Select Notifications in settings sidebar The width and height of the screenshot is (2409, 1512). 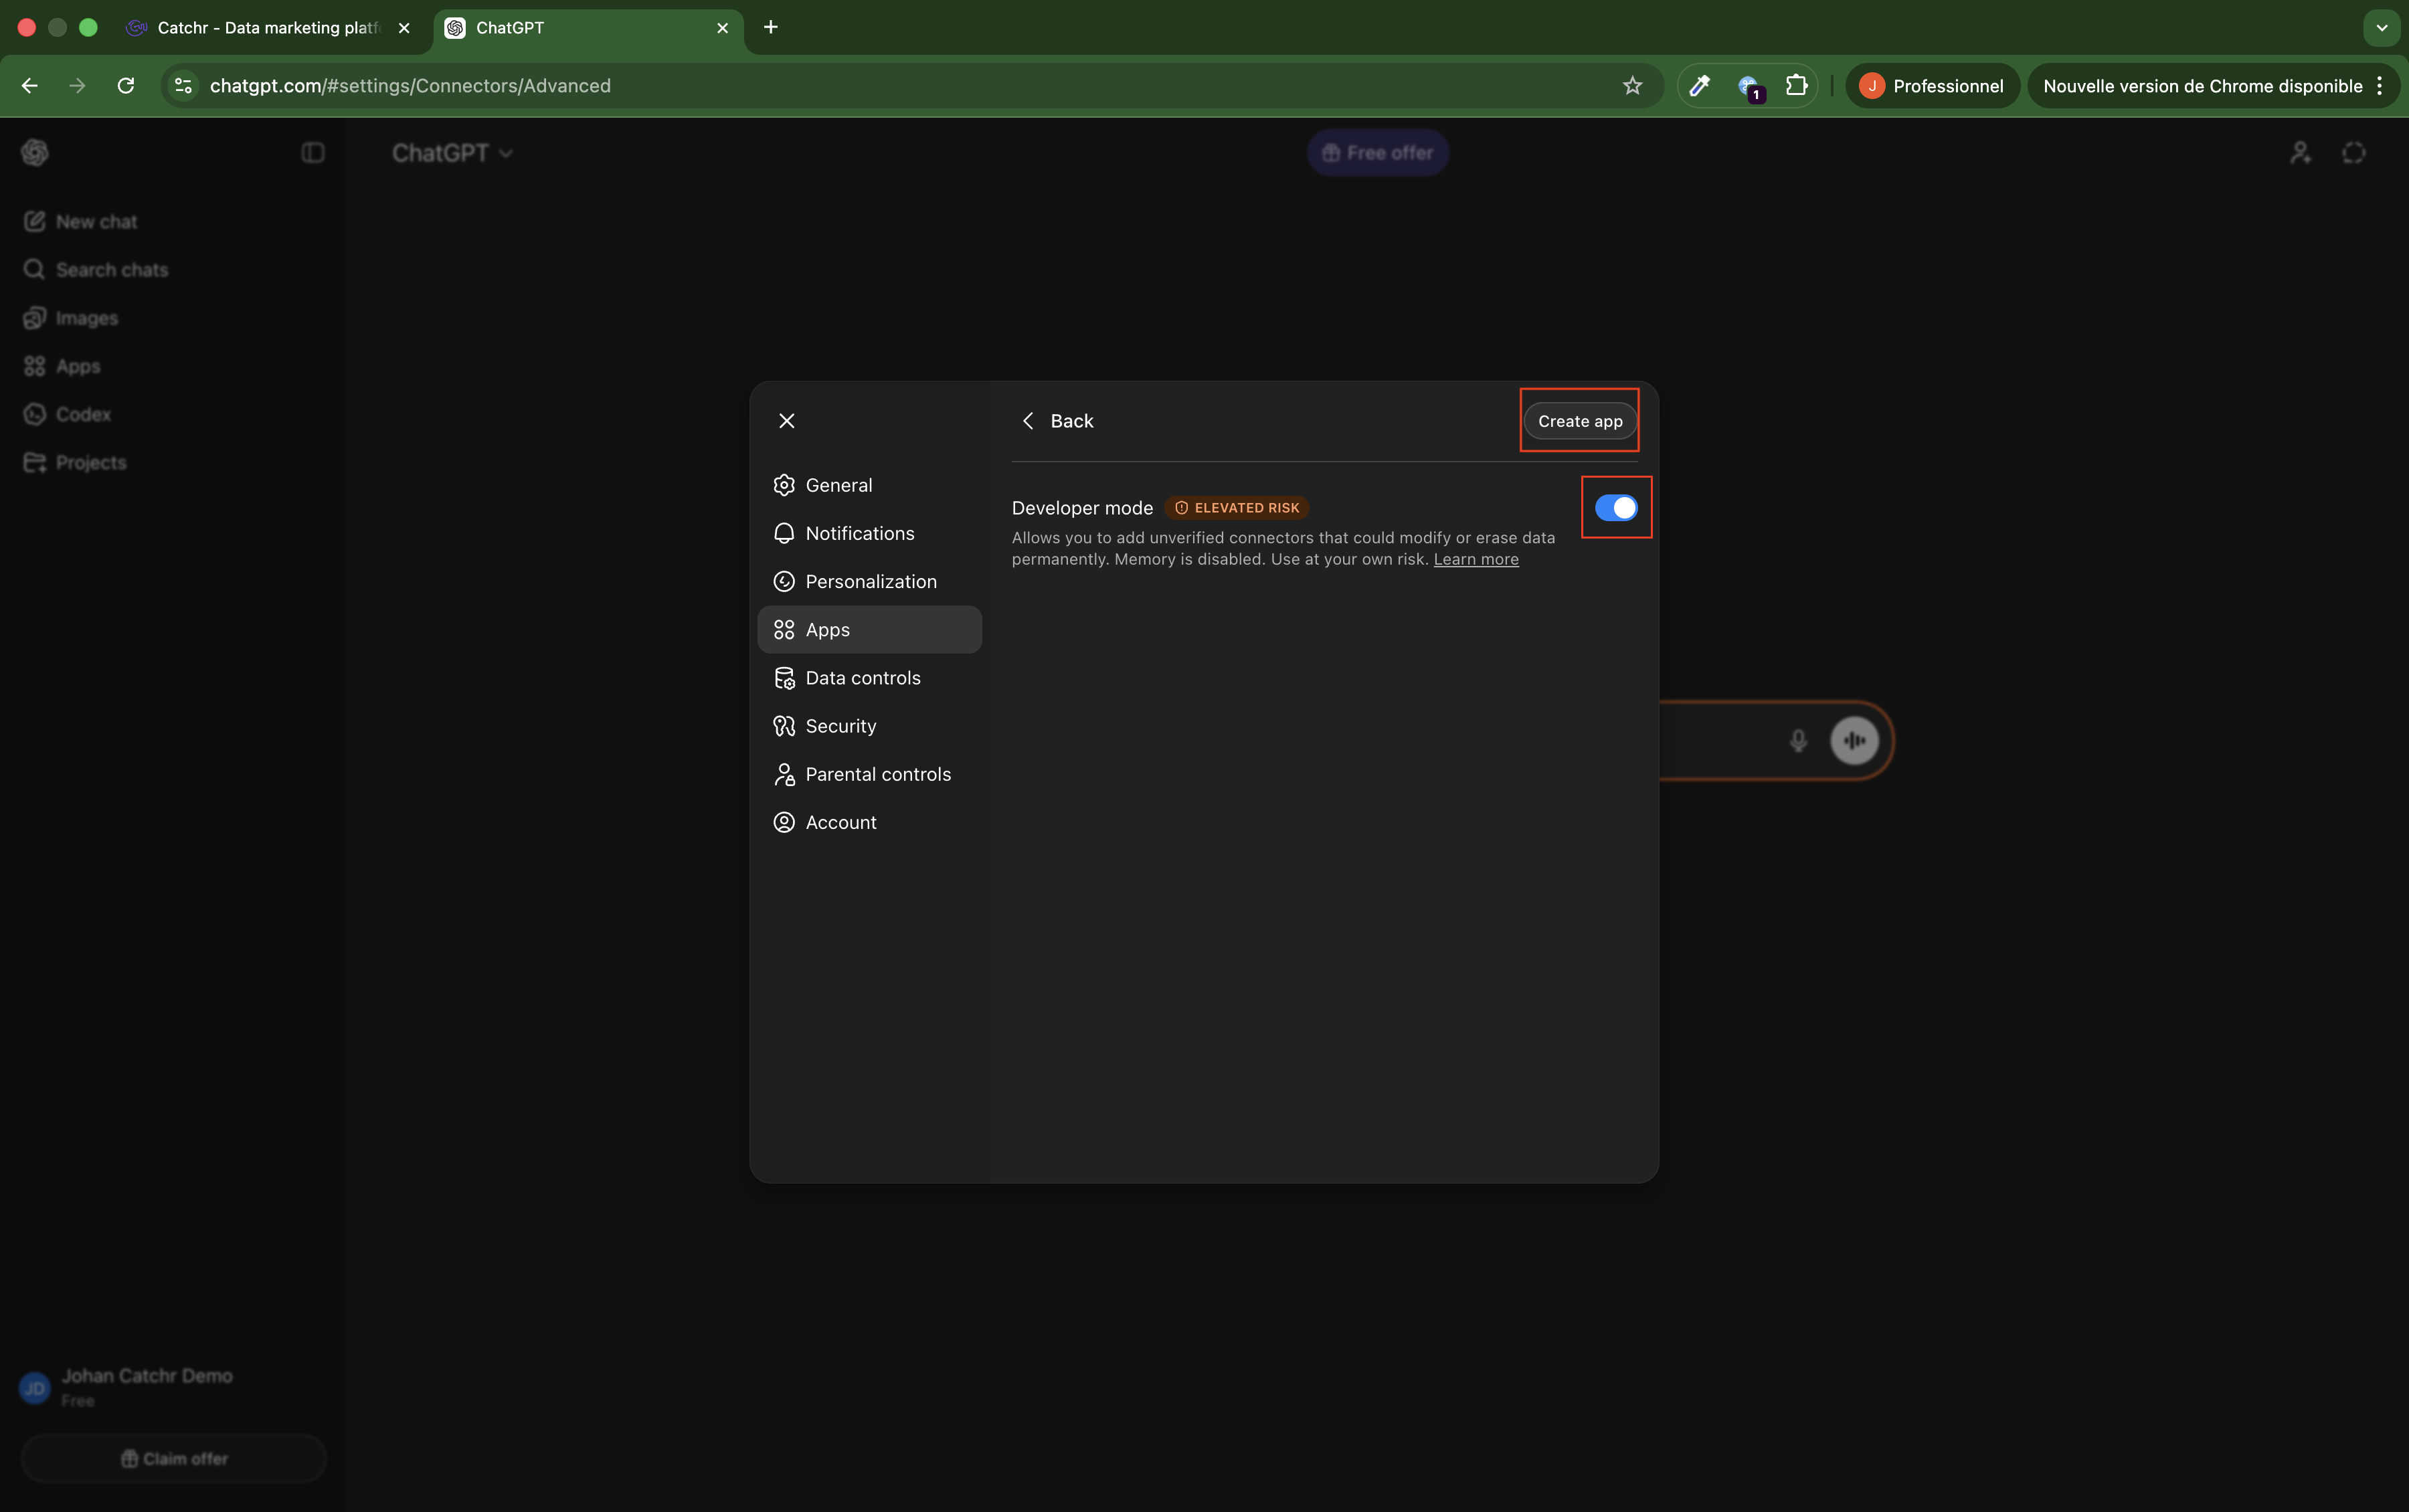859,533
